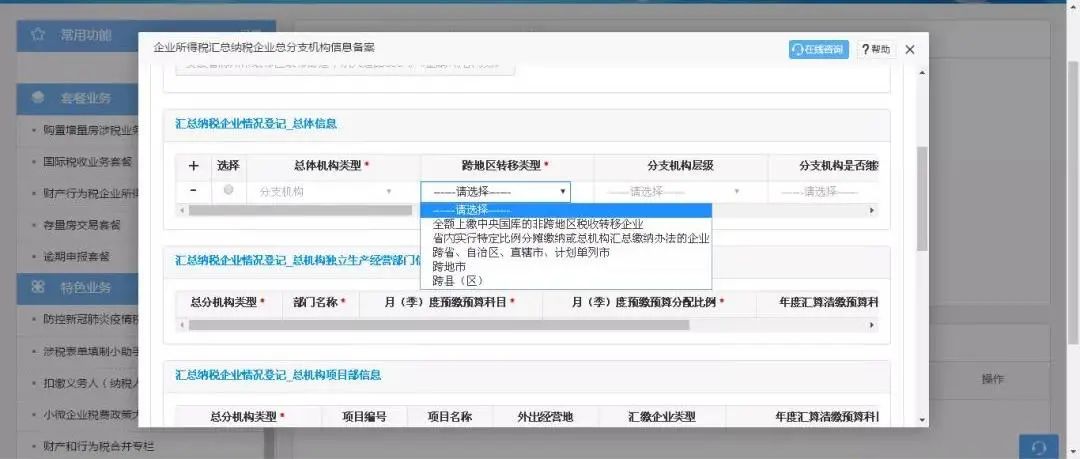Click the 套餐业务 section icon
The image size is (1080, 459).
tap(38, 97)
